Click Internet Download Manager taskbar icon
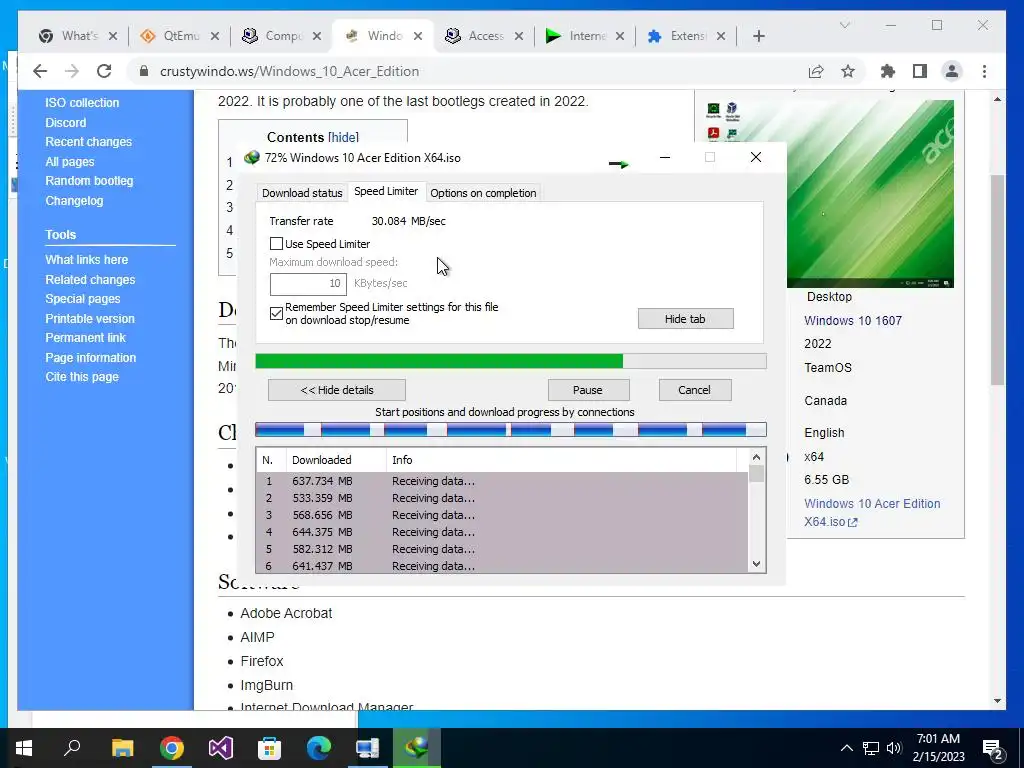Screen dimensions: 1024x768 point(417,748)
